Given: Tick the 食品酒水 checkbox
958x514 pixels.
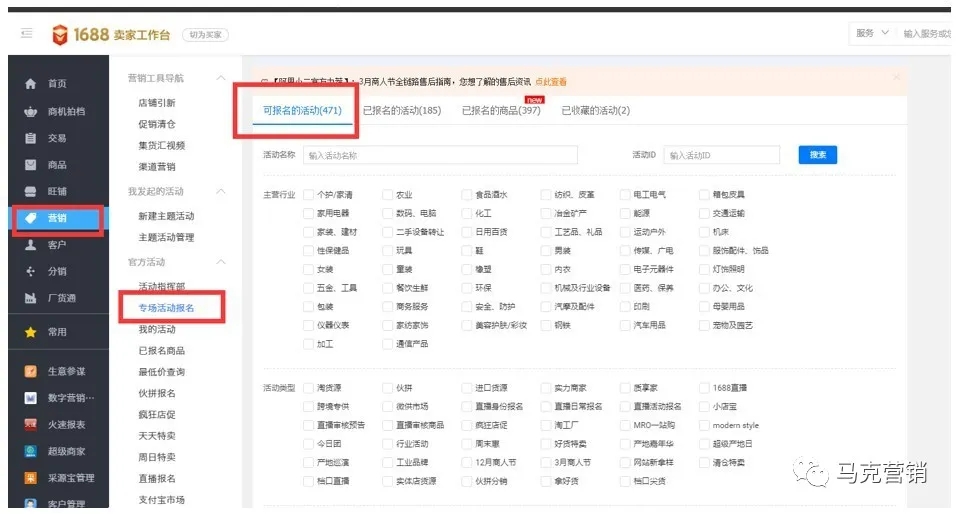Looking at the screenshot, I should 467,195.
